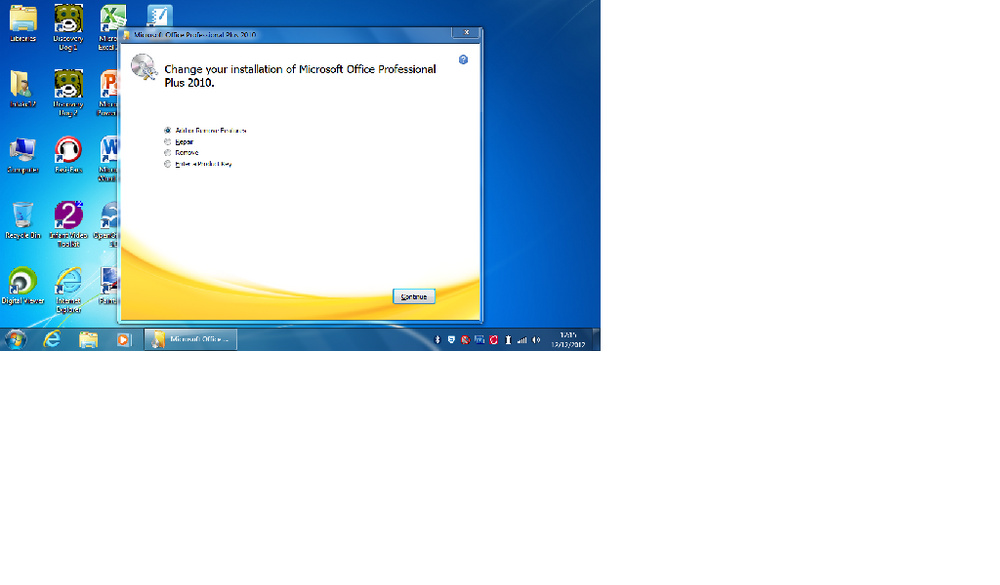This screenshot has width=1000, height=585.
Task: Open Discovery Dog 1 desktop shortcut
Action: tap(68, 27)
